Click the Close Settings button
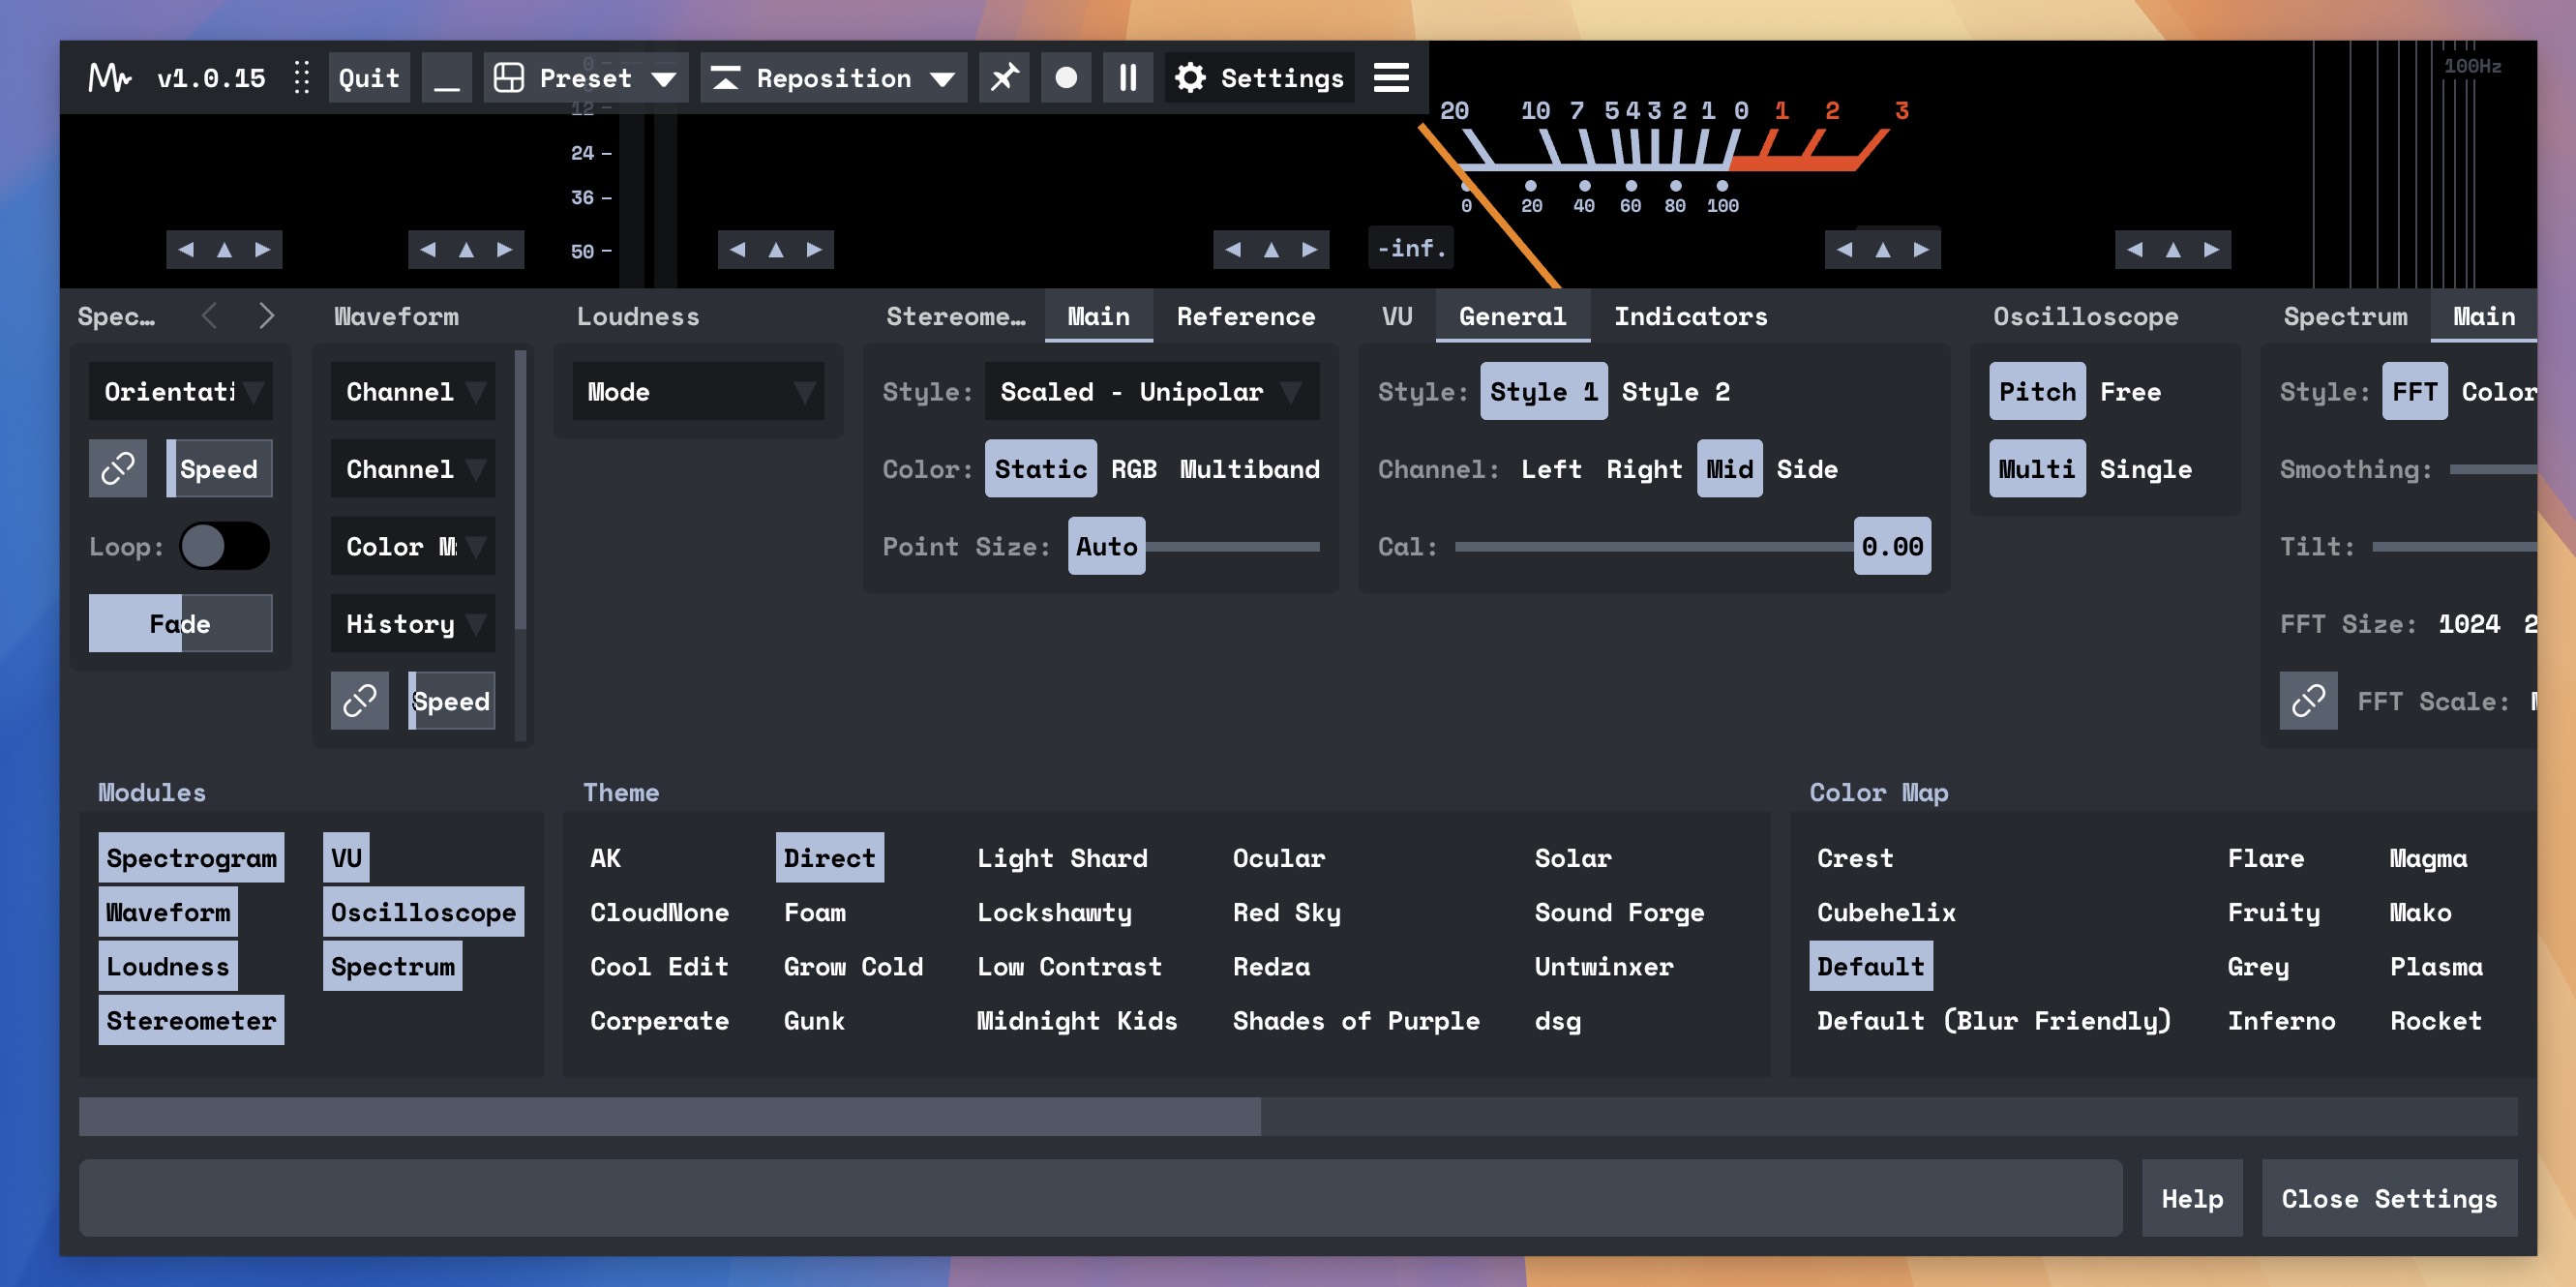Screen dimensions: 2576x1287 click(2388, 1198)
